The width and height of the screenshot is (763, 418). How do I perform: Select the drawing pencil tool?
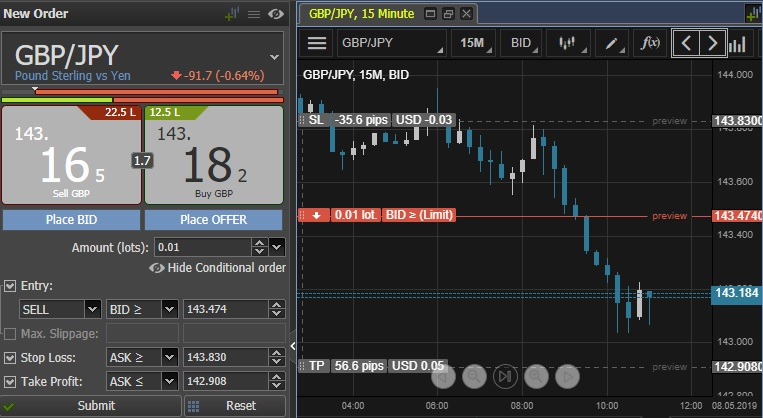[x=612, y=43]
